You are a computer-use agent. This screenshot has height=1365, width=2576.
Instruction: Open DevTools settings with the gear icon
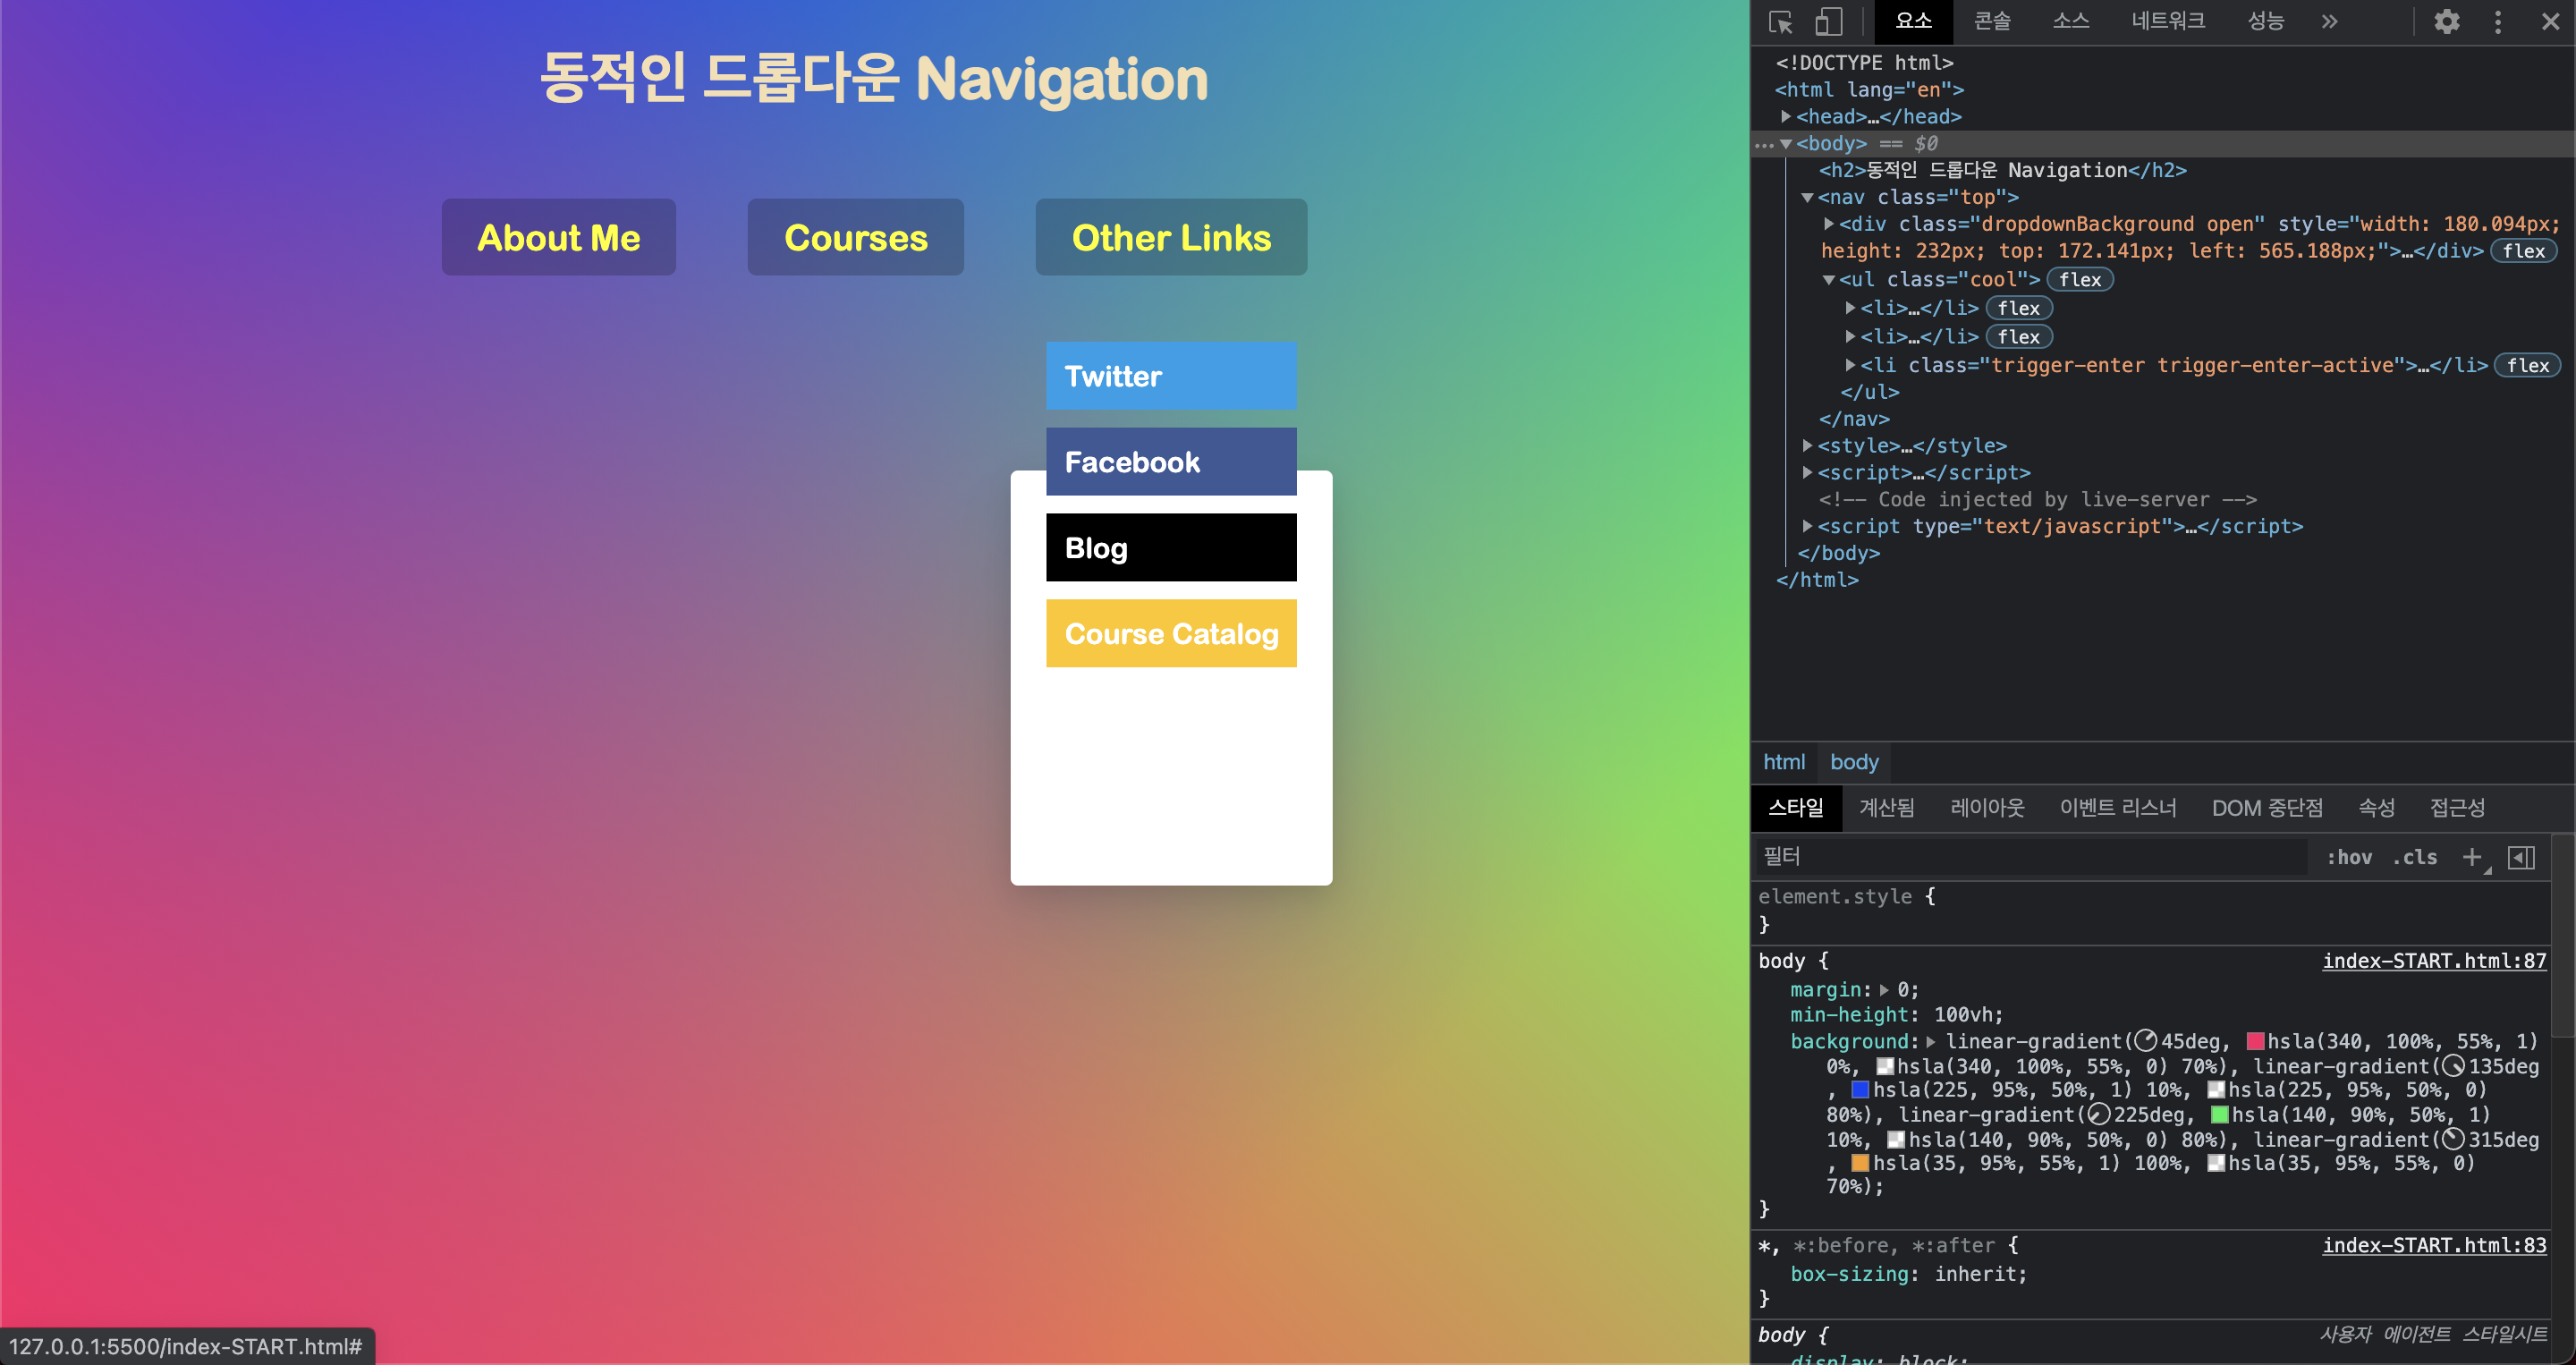2447,21
